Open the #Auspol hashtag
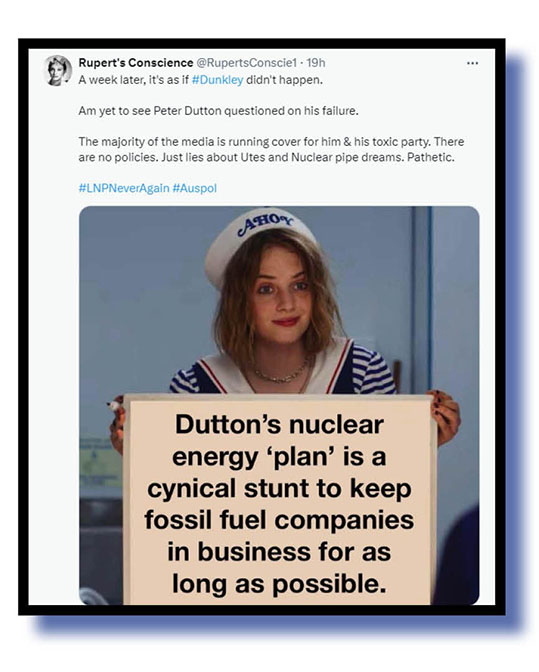Viewport: 539px width, 672px height. click(x=195, y=188)
